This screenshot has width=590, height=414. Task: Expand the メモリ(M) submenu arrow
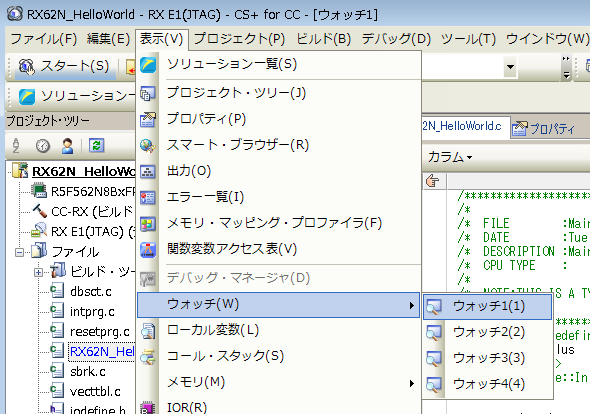[412, 384]
